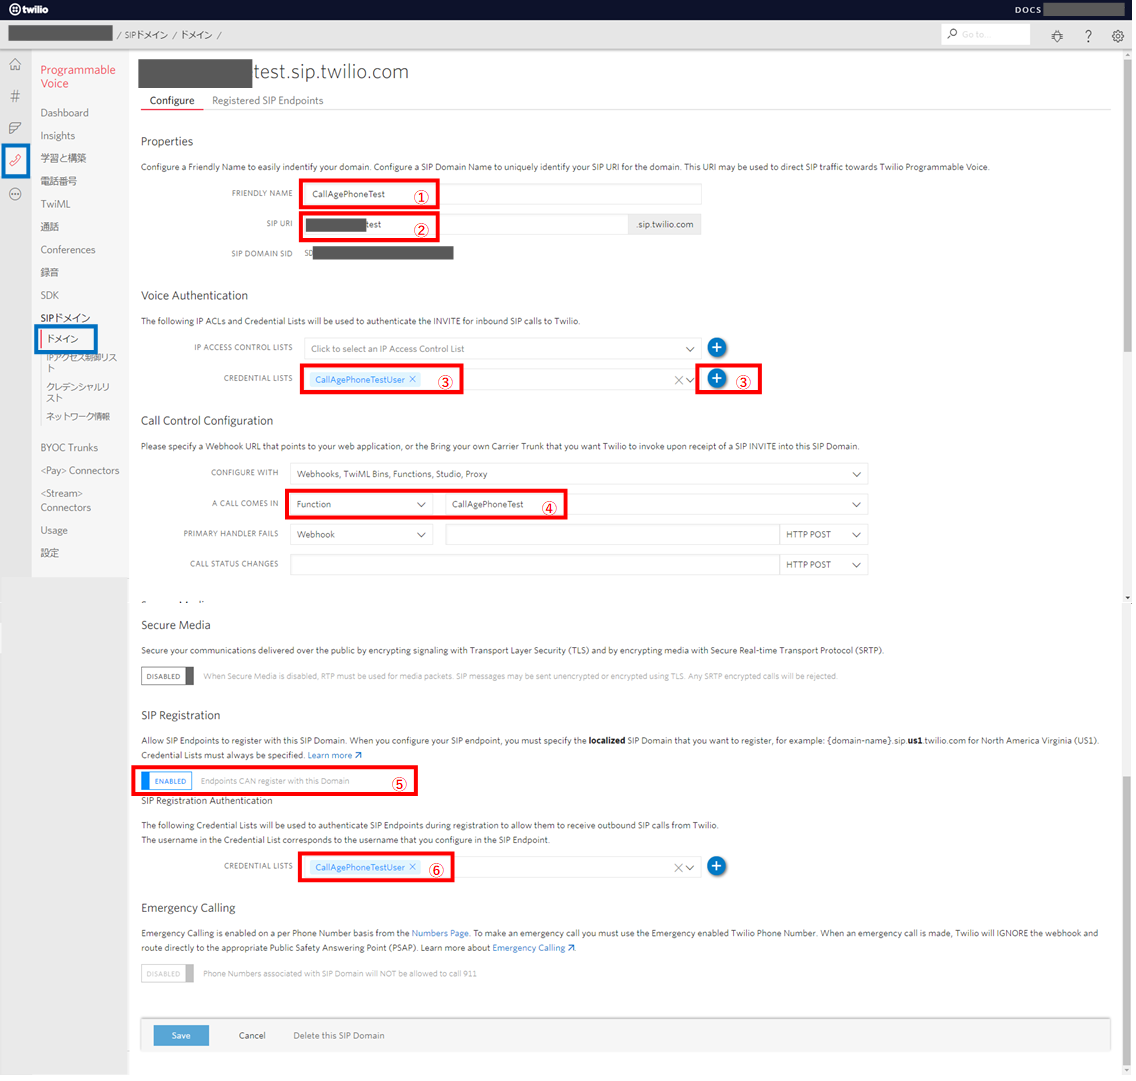Remove CallAgePhoneTestUser from SIP Registration lists

pyautogui.click(x=414, y=869)
